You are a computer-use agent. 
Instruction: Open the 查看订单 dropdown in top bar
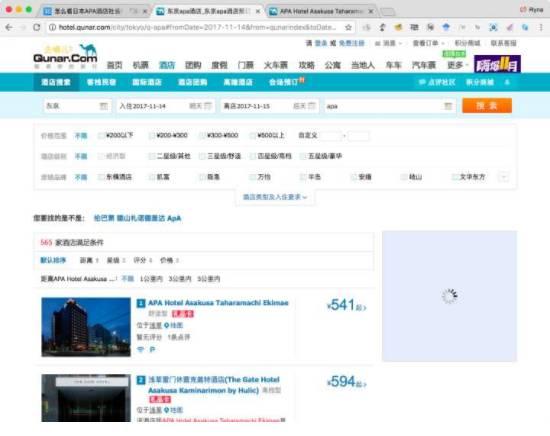pos(428,43)
